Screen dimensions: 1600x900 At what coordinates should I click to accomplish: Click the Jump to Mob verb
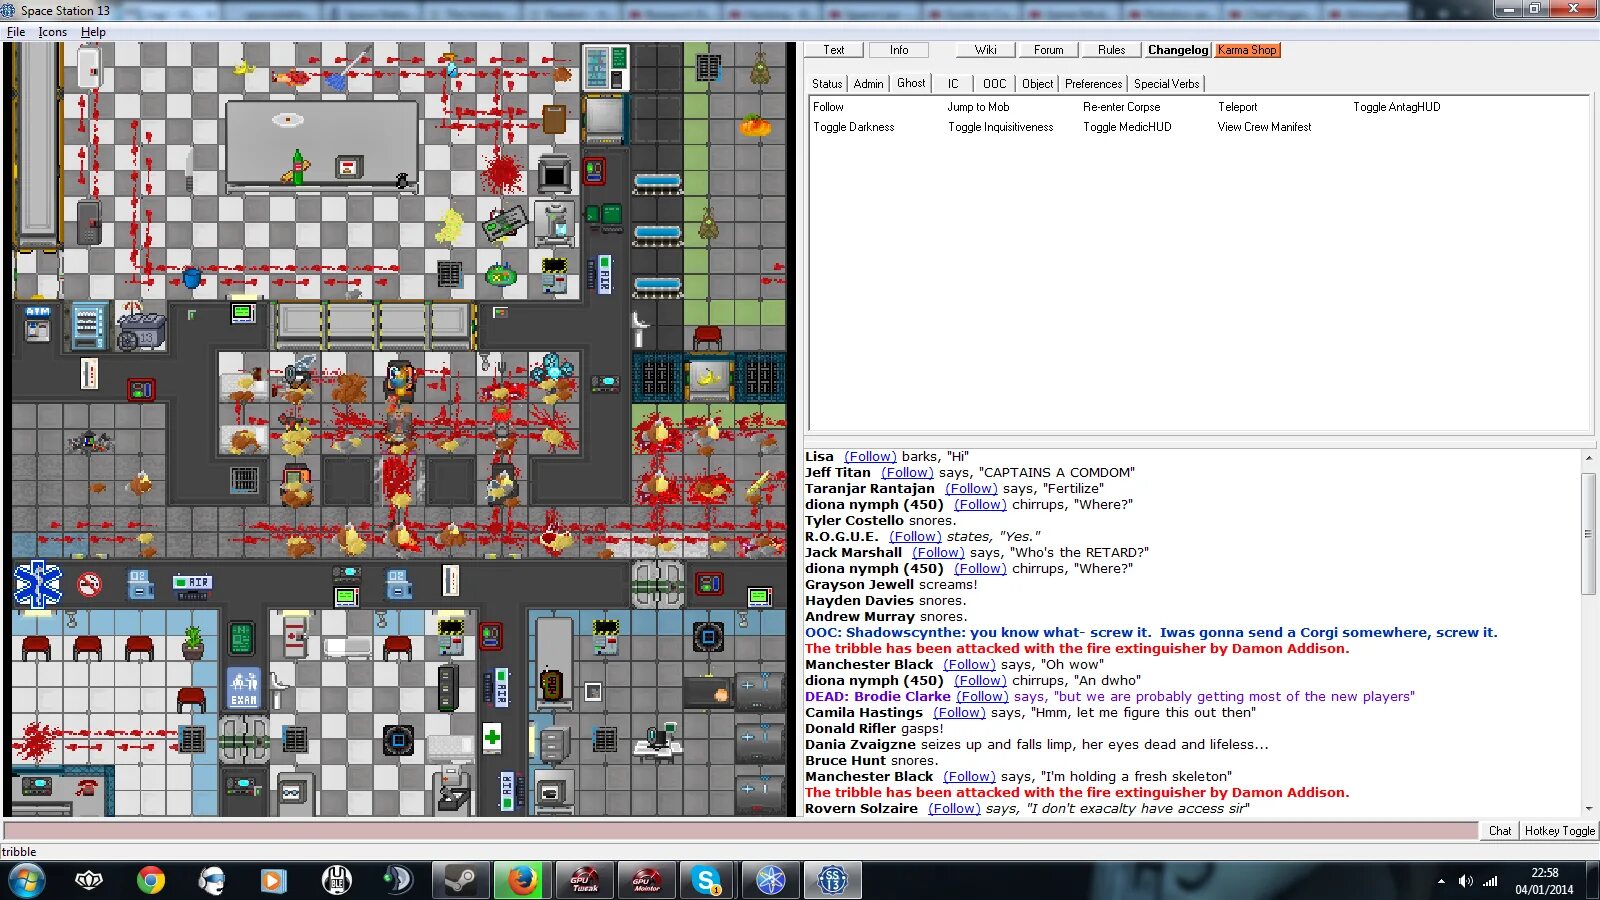coord(978,107)
